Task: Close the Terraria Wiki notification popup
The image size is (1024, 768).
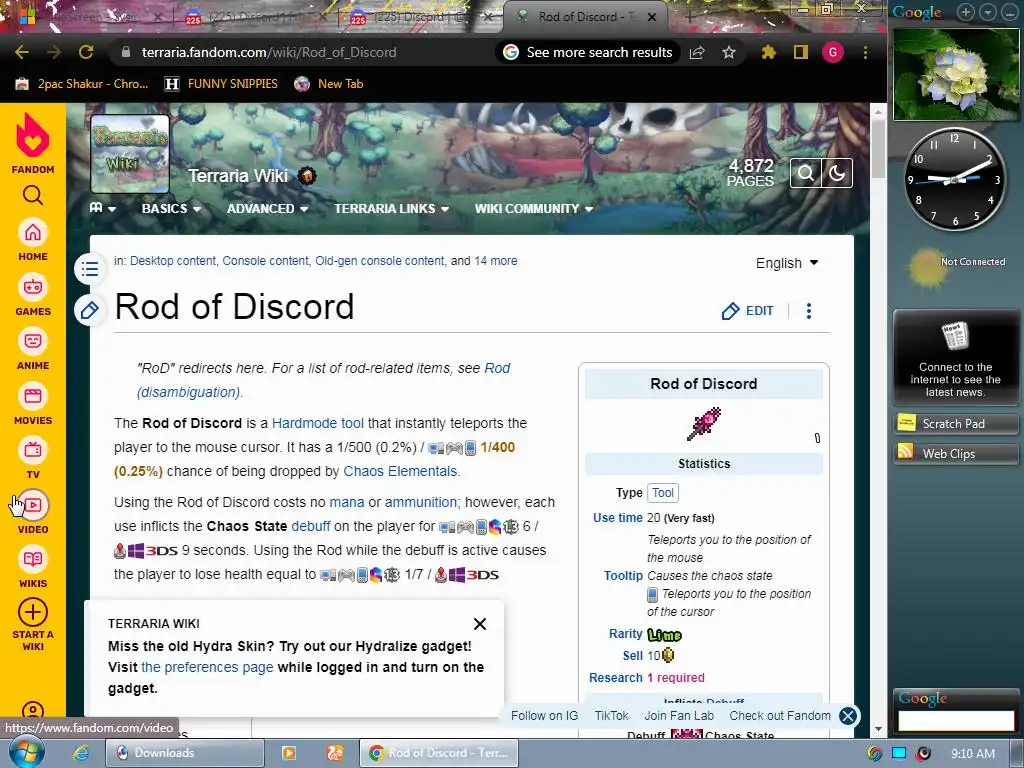Action: pyautogui.click(x=480, y=624)
